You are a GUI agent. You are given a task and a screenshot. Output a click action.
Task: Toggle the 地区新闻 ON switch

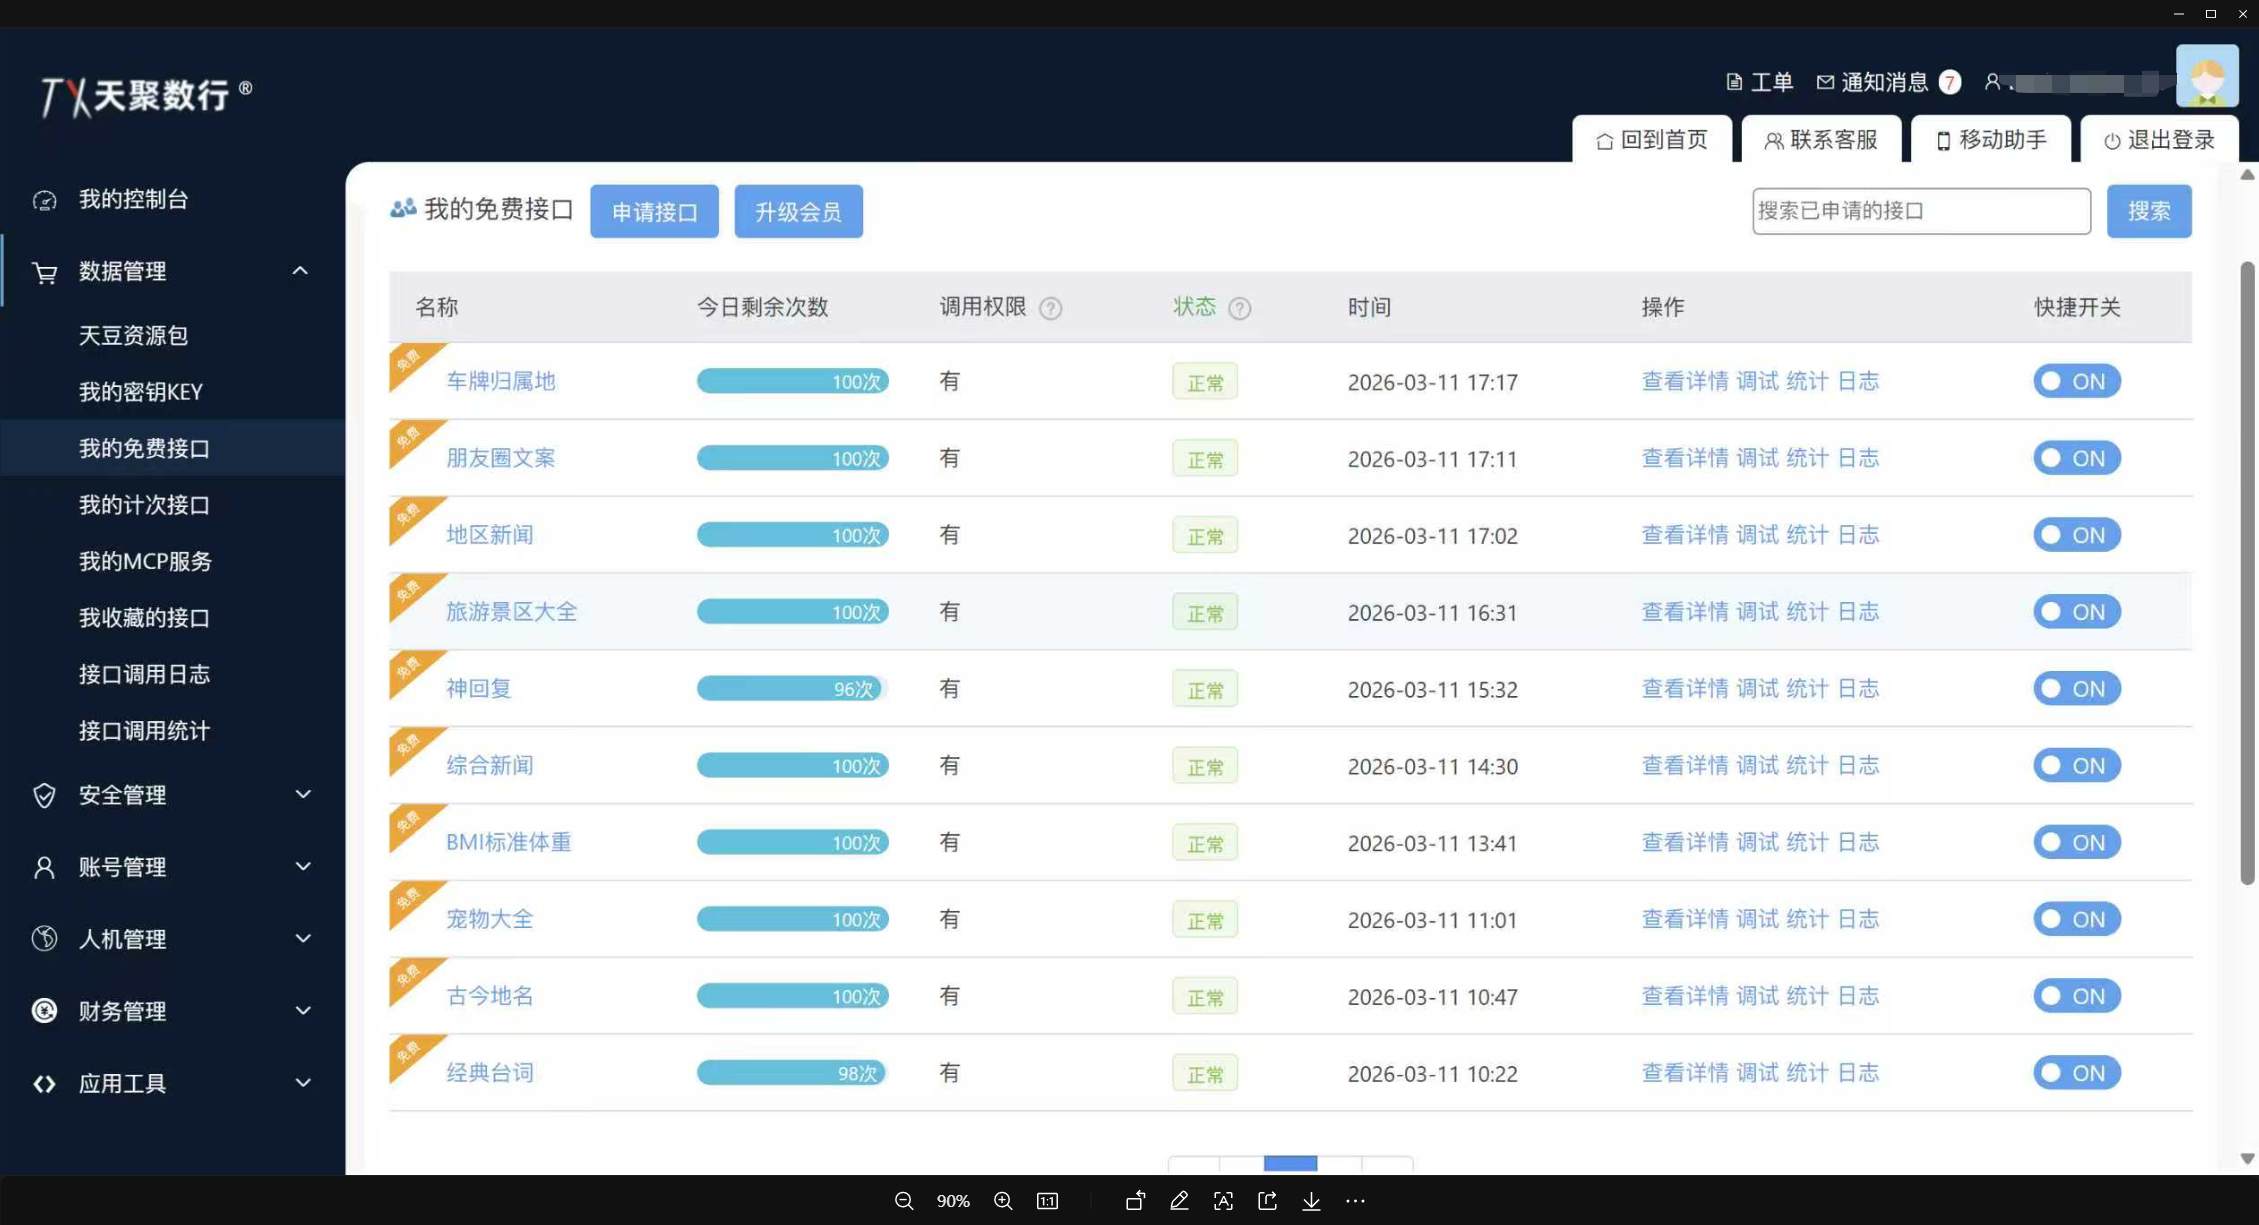[2076, 535]
